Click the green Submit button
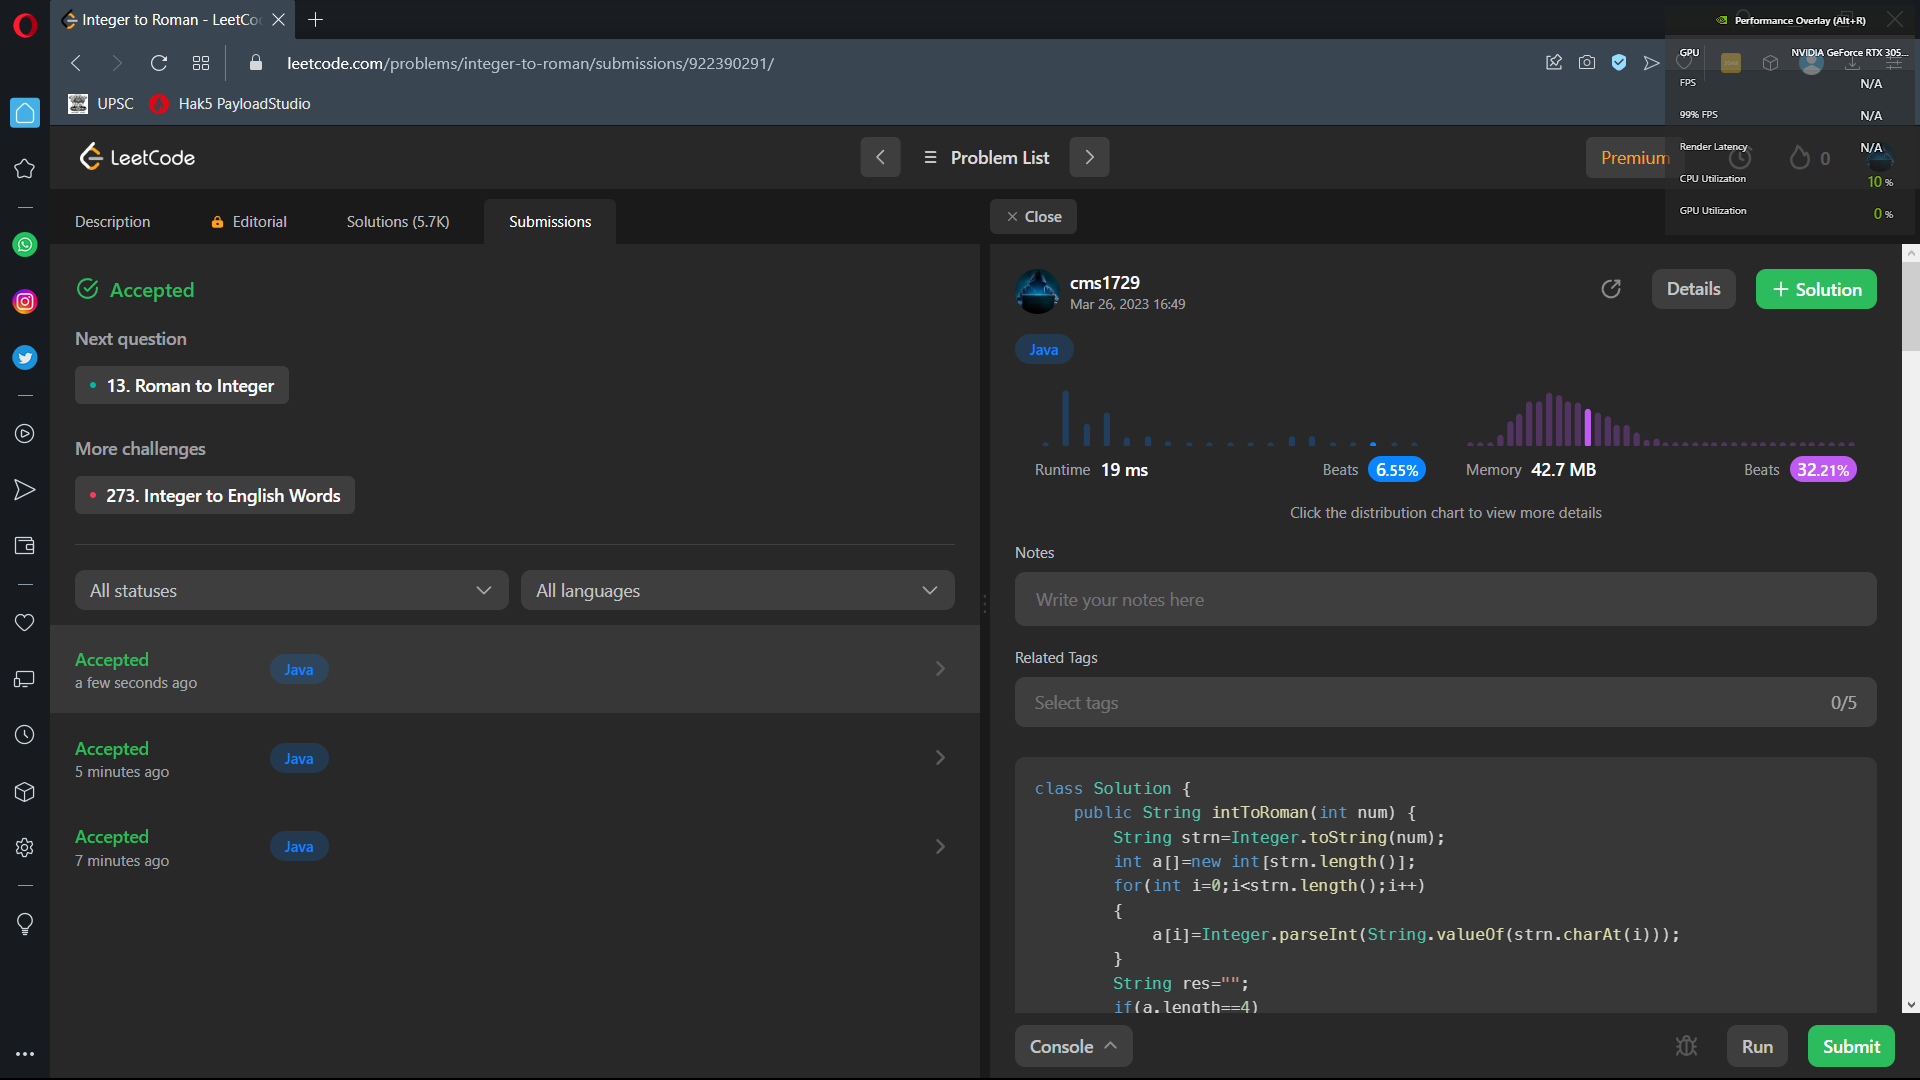 coord(1851,1046)
